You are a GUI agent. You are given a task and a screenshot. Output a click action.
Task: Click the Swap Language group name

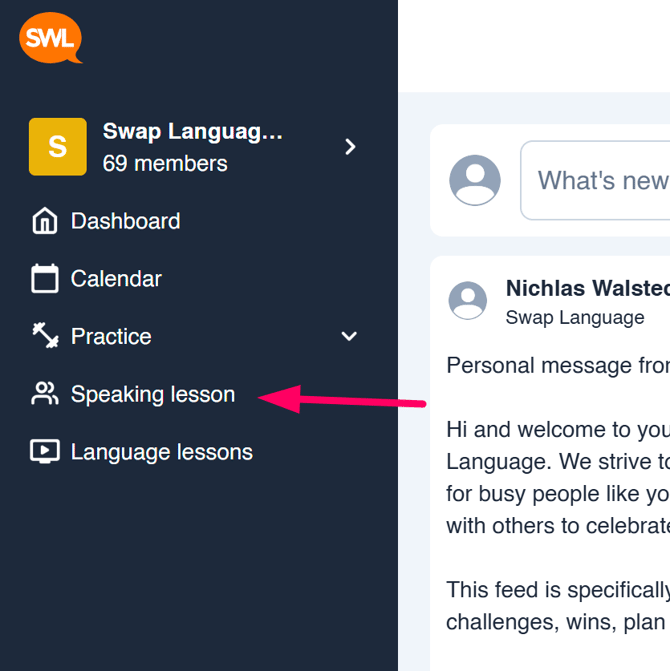pos(193,132)
